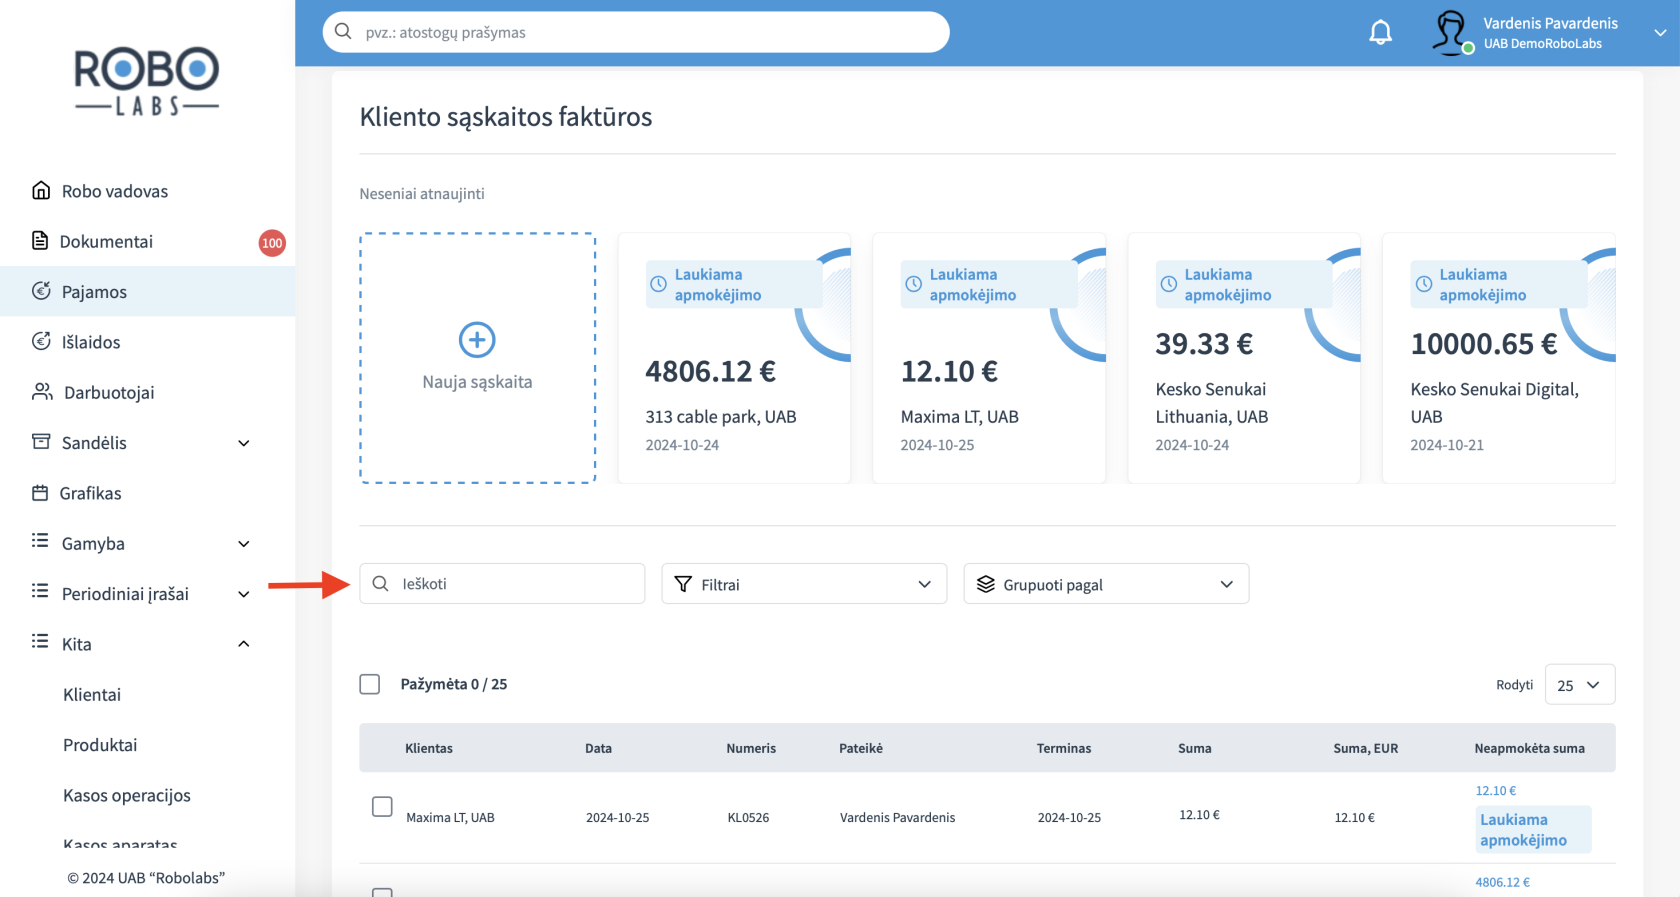Click Vardenis Pavardenis cell in table
This screenshot has height=897, width=1680.
897,817
